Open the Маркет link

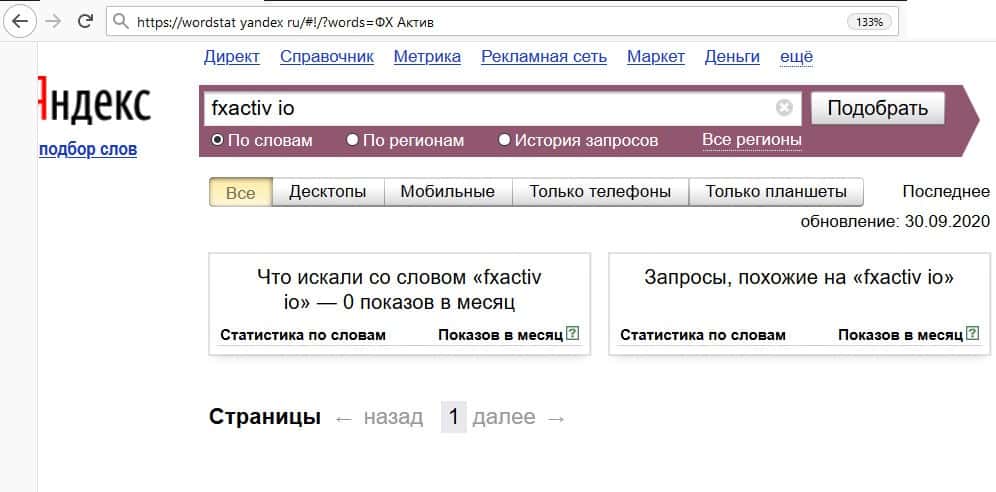point(656,57)
